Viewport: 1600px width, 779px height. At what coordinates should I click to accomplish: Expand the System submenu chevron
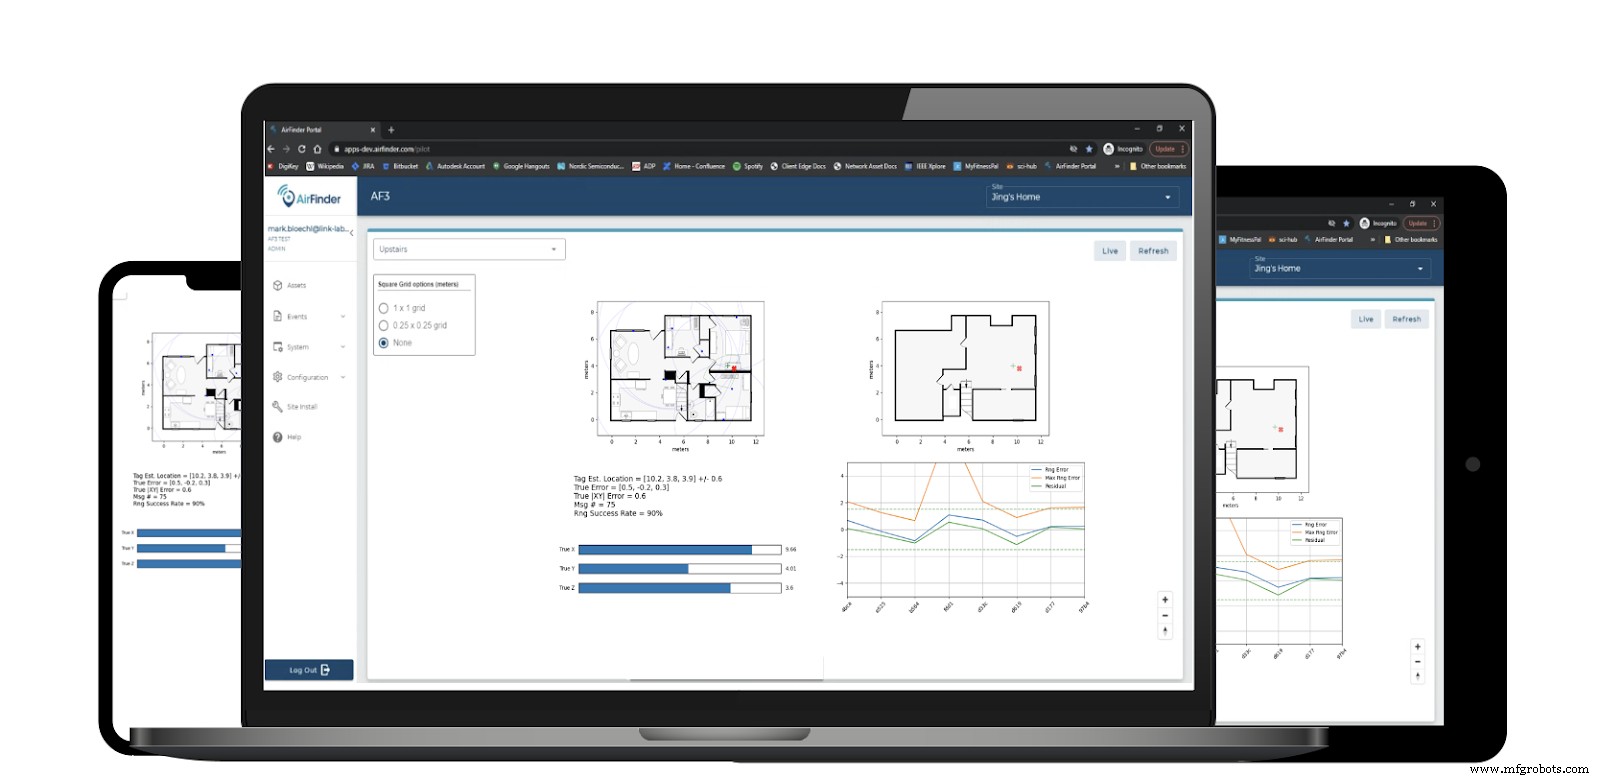click(343, 347)
